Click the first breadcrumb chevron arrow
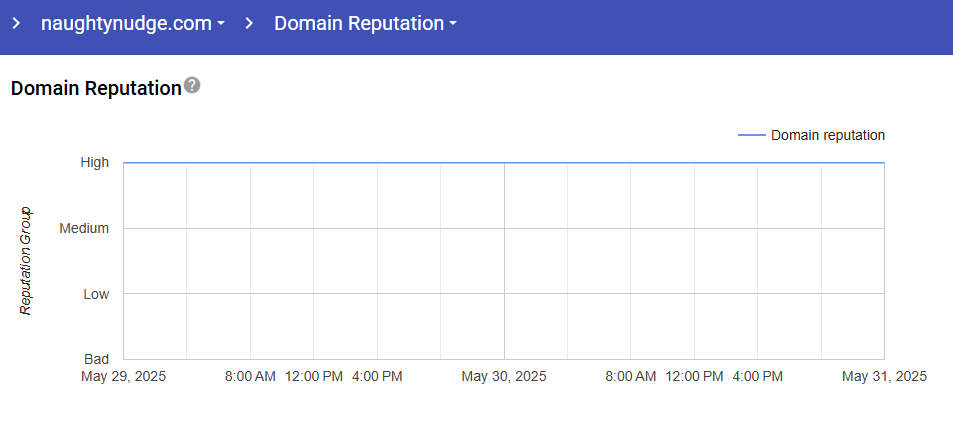This screenshot has width=953, height=426. click(x=16, y=23)
